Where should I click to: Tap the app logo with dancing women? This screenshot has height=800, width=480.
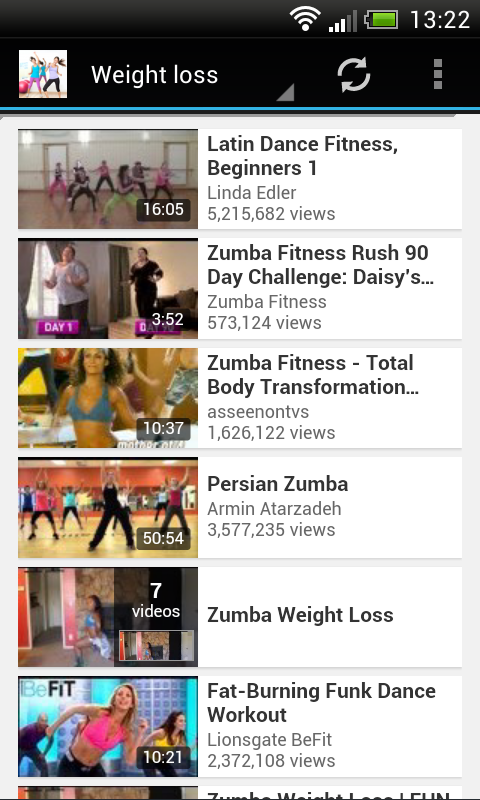pyautogui.click(x=43, y=74)
